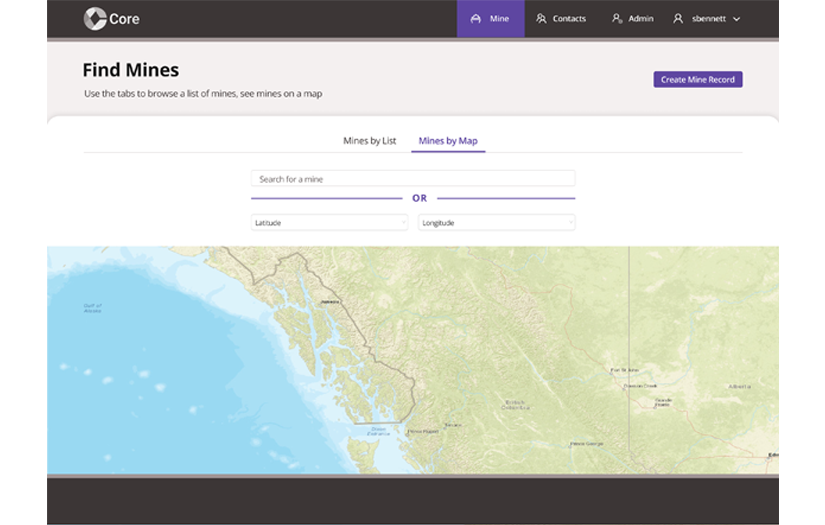This screenshot has height=525, width=825.
Task: Click Juneau on the map
Action: [x=330, y=302]
